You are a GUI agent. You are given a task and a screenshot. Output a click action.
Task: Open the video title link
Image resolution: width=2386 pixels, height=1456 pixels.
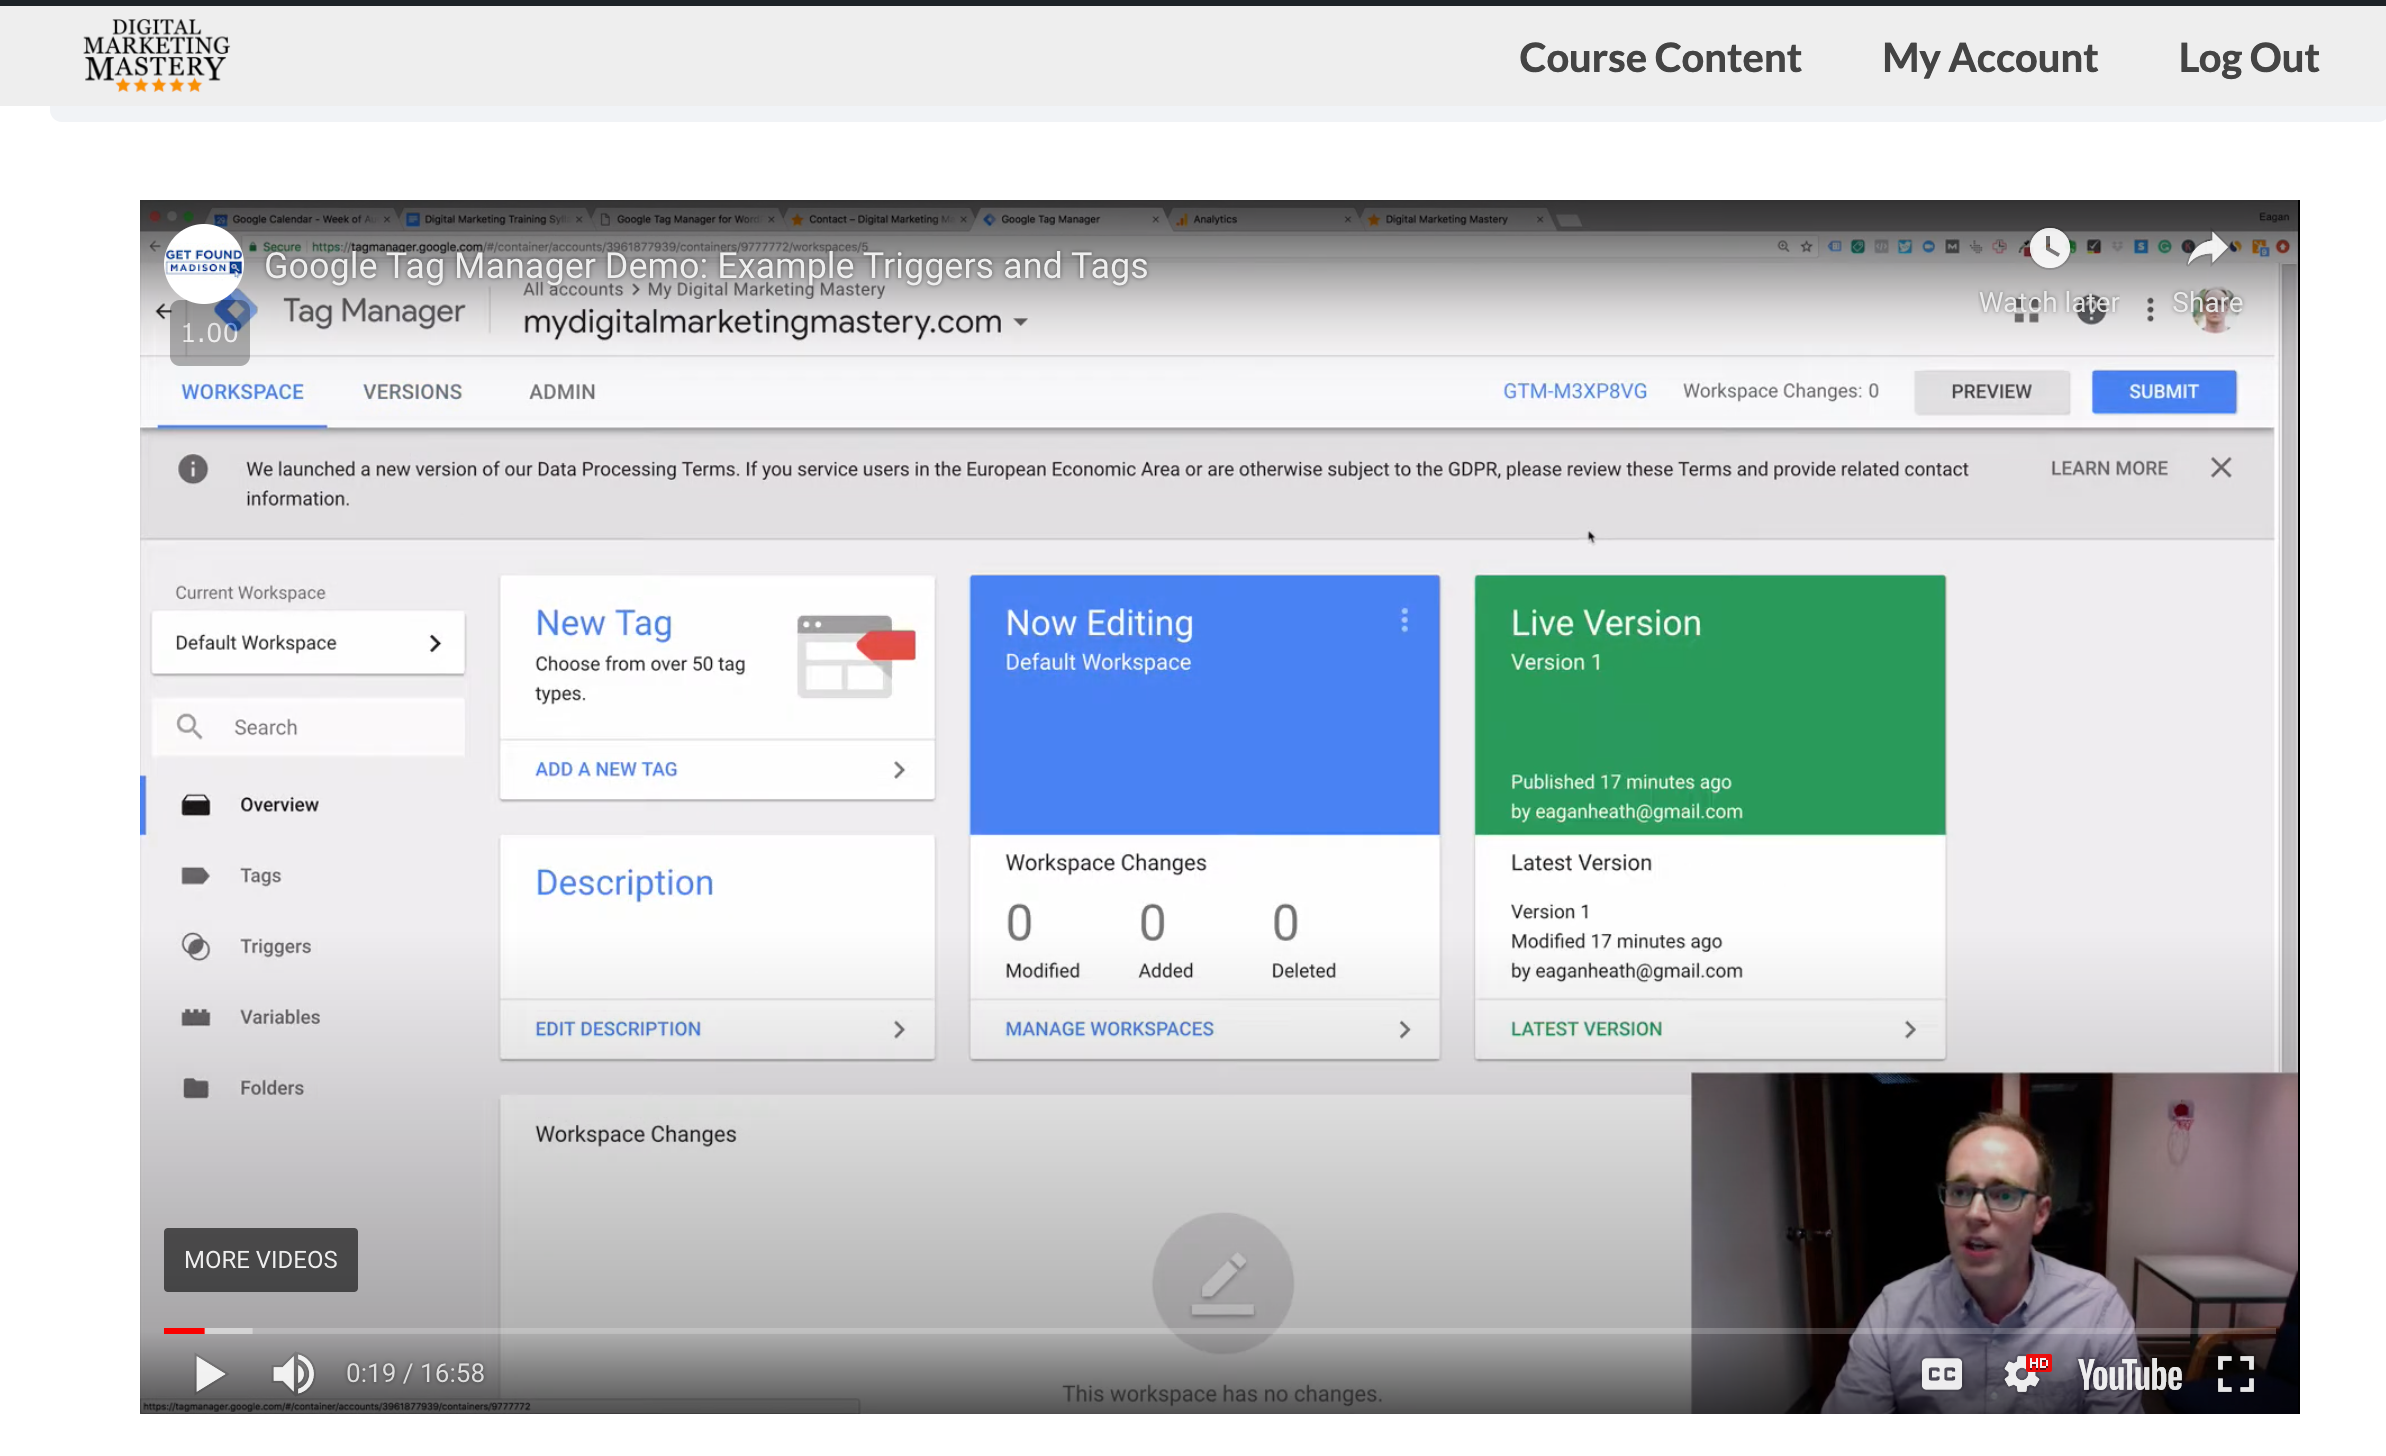706,266
